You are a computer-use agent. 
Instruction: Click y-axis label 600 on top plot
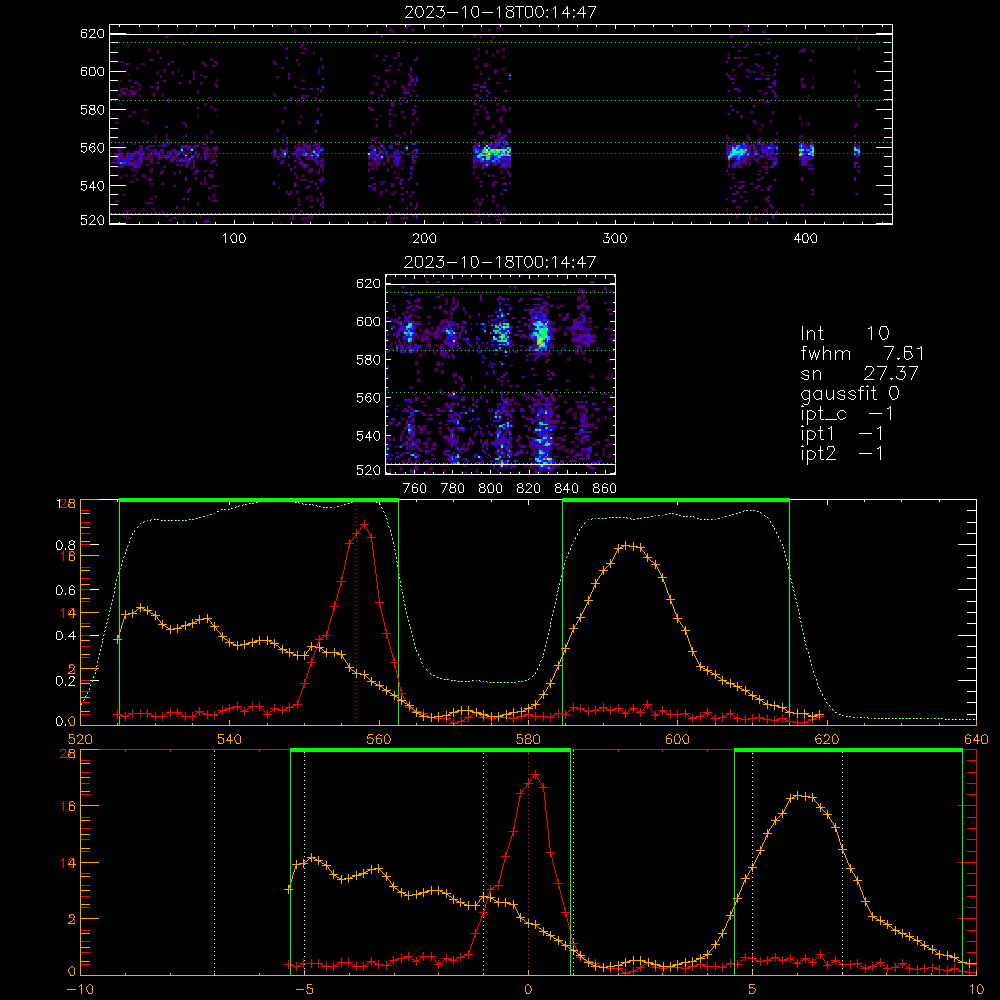click(92, 71)
